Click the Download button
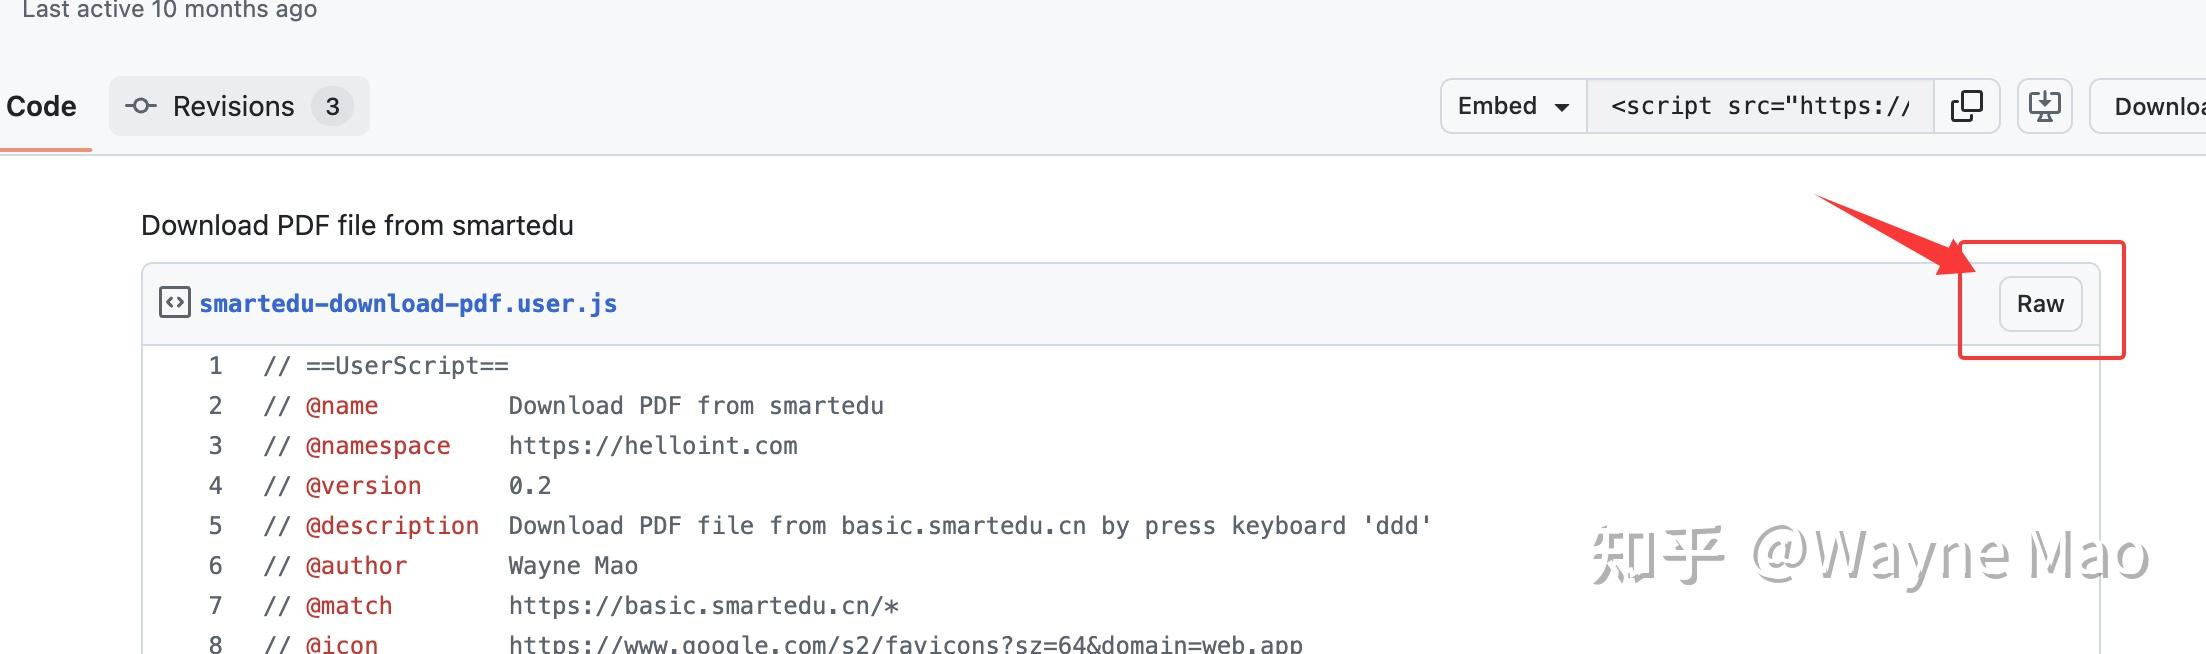This screenshot has width=2206, height=654. [x=2160, y=105]
